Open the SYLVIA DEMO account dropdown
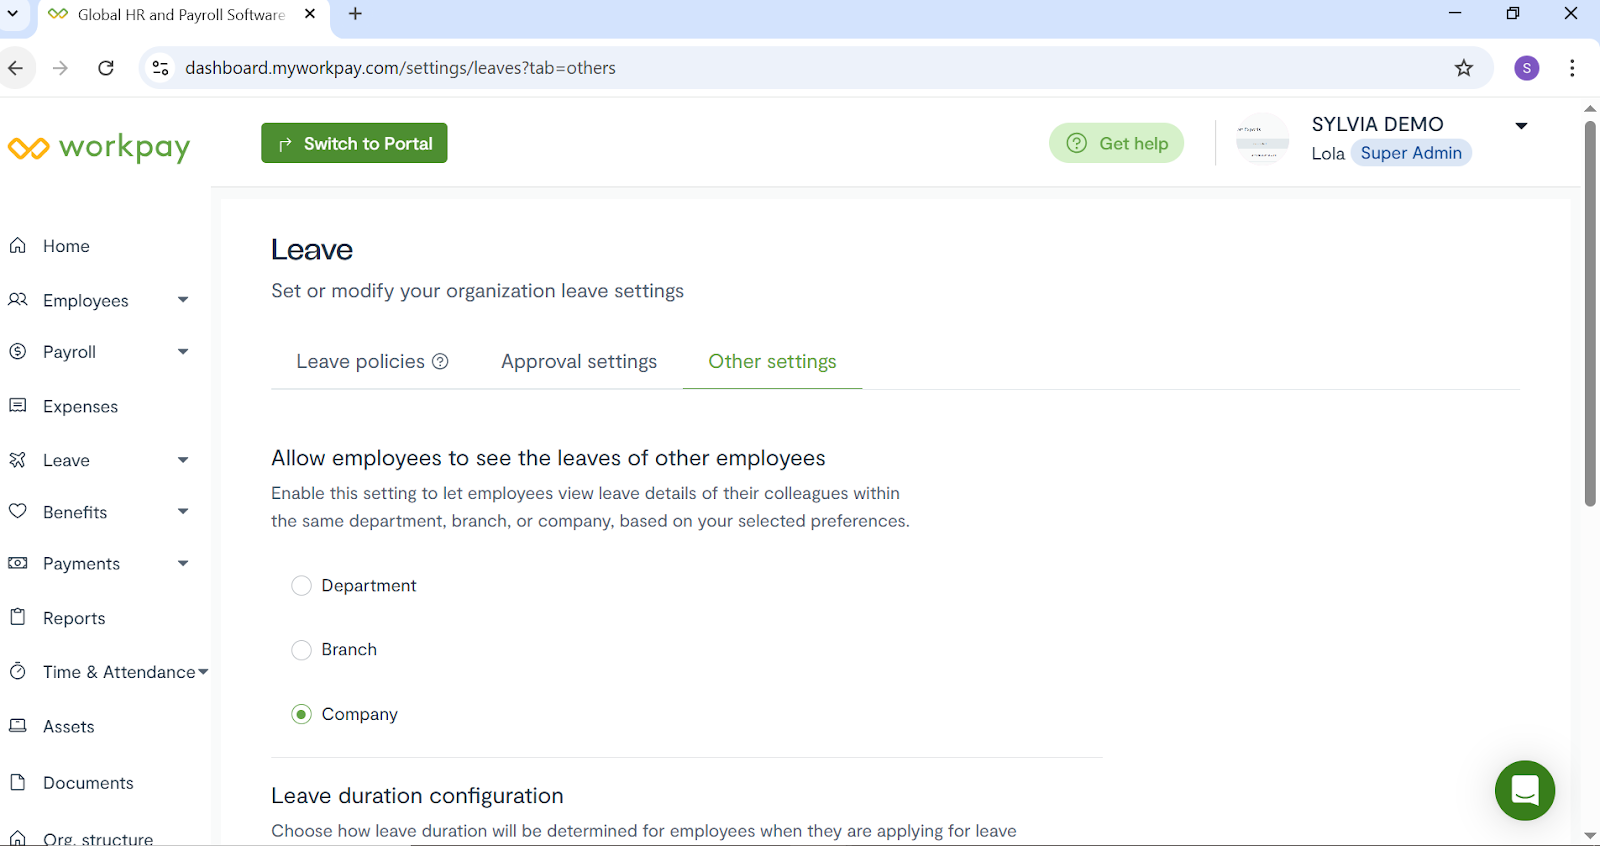 (1521, 126)
